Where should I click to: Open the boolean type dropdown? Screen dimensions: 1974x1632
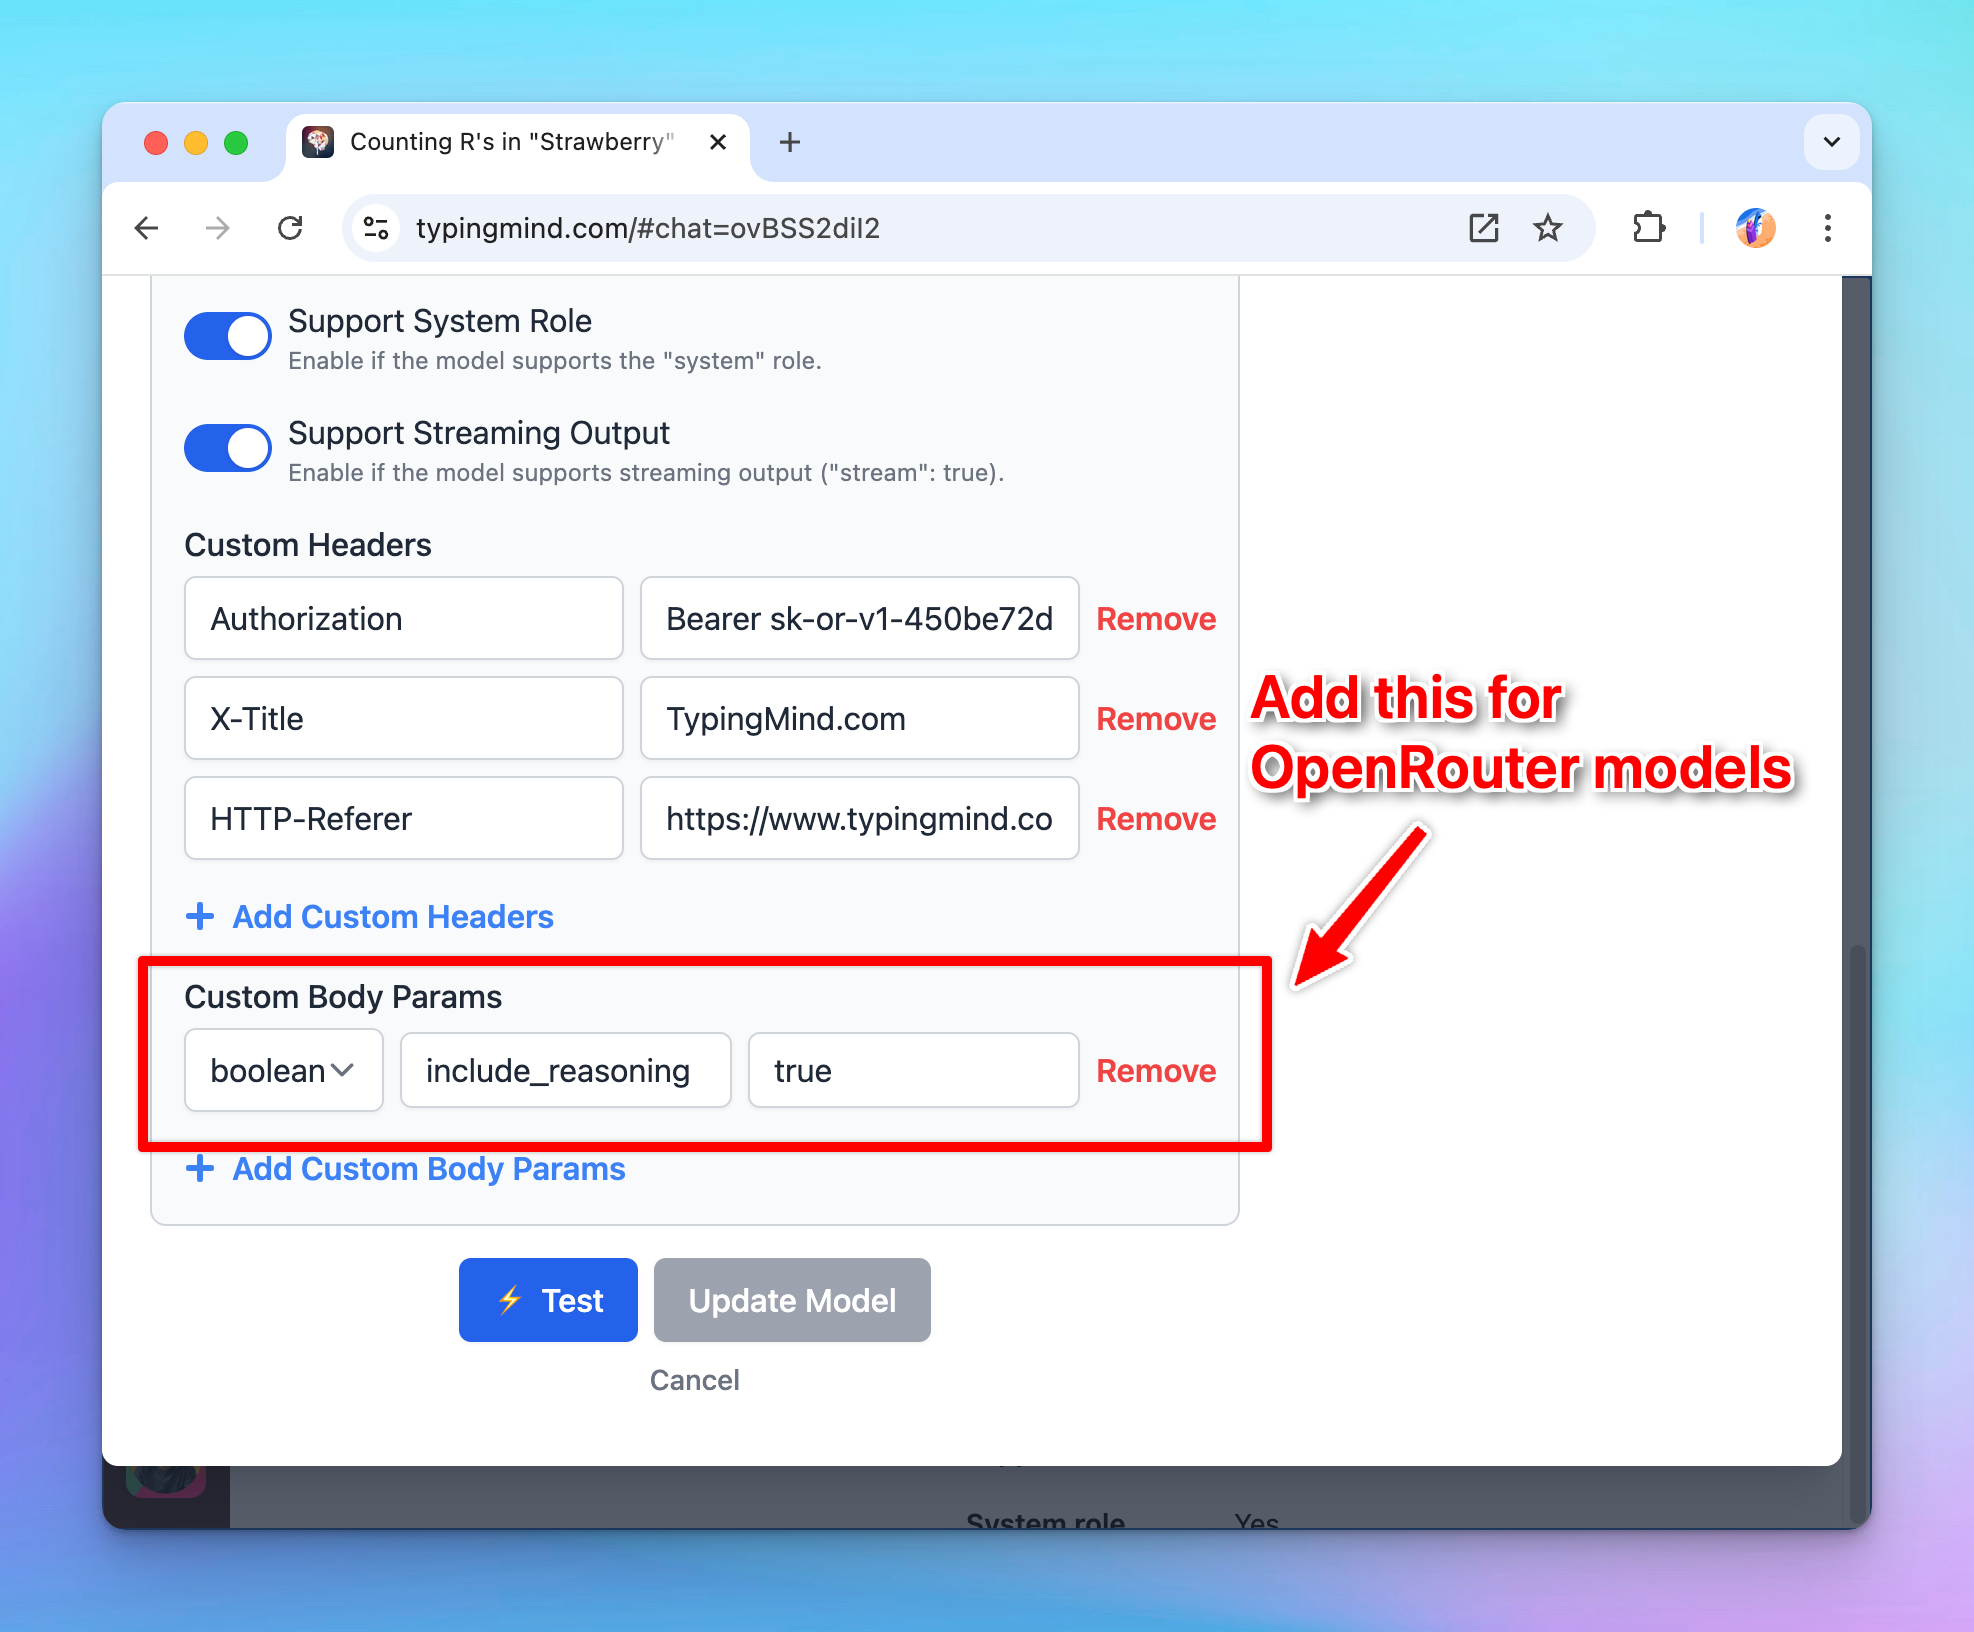coord(283,1070)
